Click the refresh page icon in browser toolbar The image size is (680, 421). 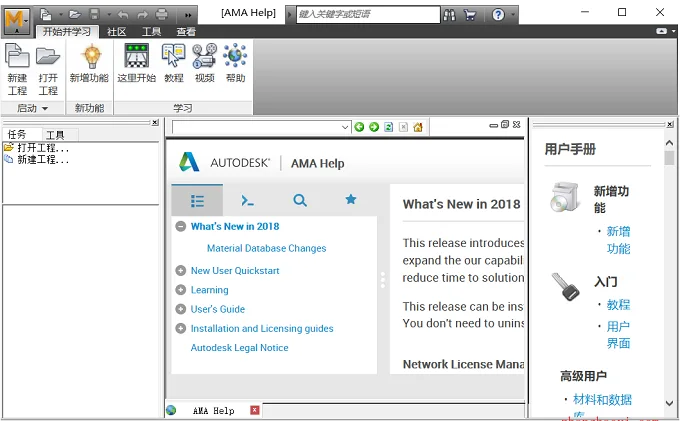coord(389,127)
